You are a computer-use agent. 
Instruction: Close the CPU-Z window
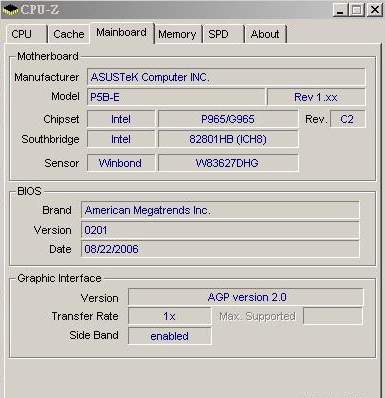pos(375,10)
